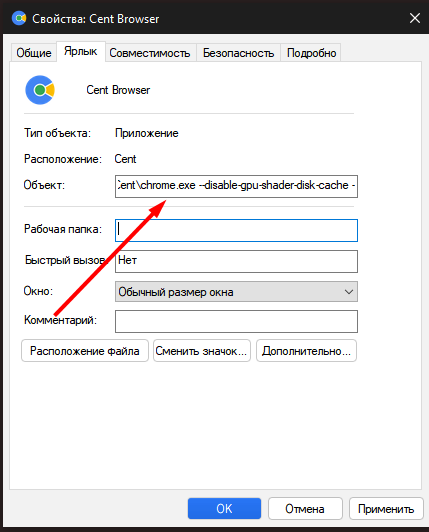Click the dropdown chevron of Обычный размер окна
The width and height of the screenshot is (429, 532).
coord(349,292)
